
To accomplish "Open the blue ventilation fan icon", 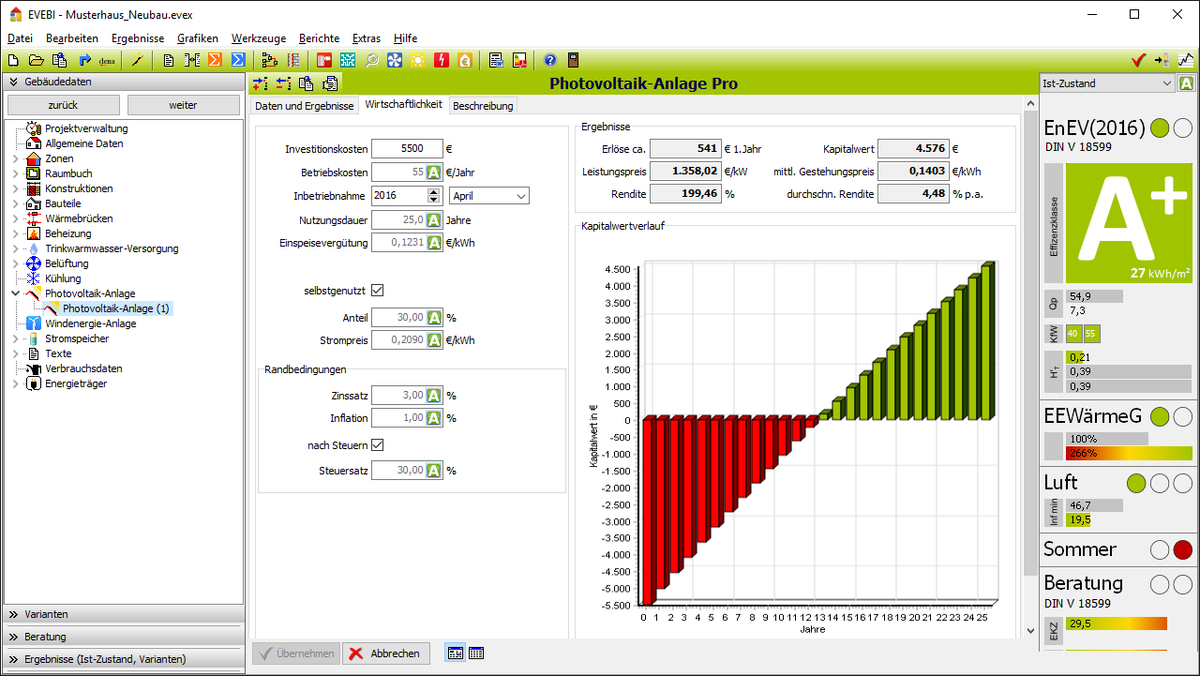I will 395,60.
